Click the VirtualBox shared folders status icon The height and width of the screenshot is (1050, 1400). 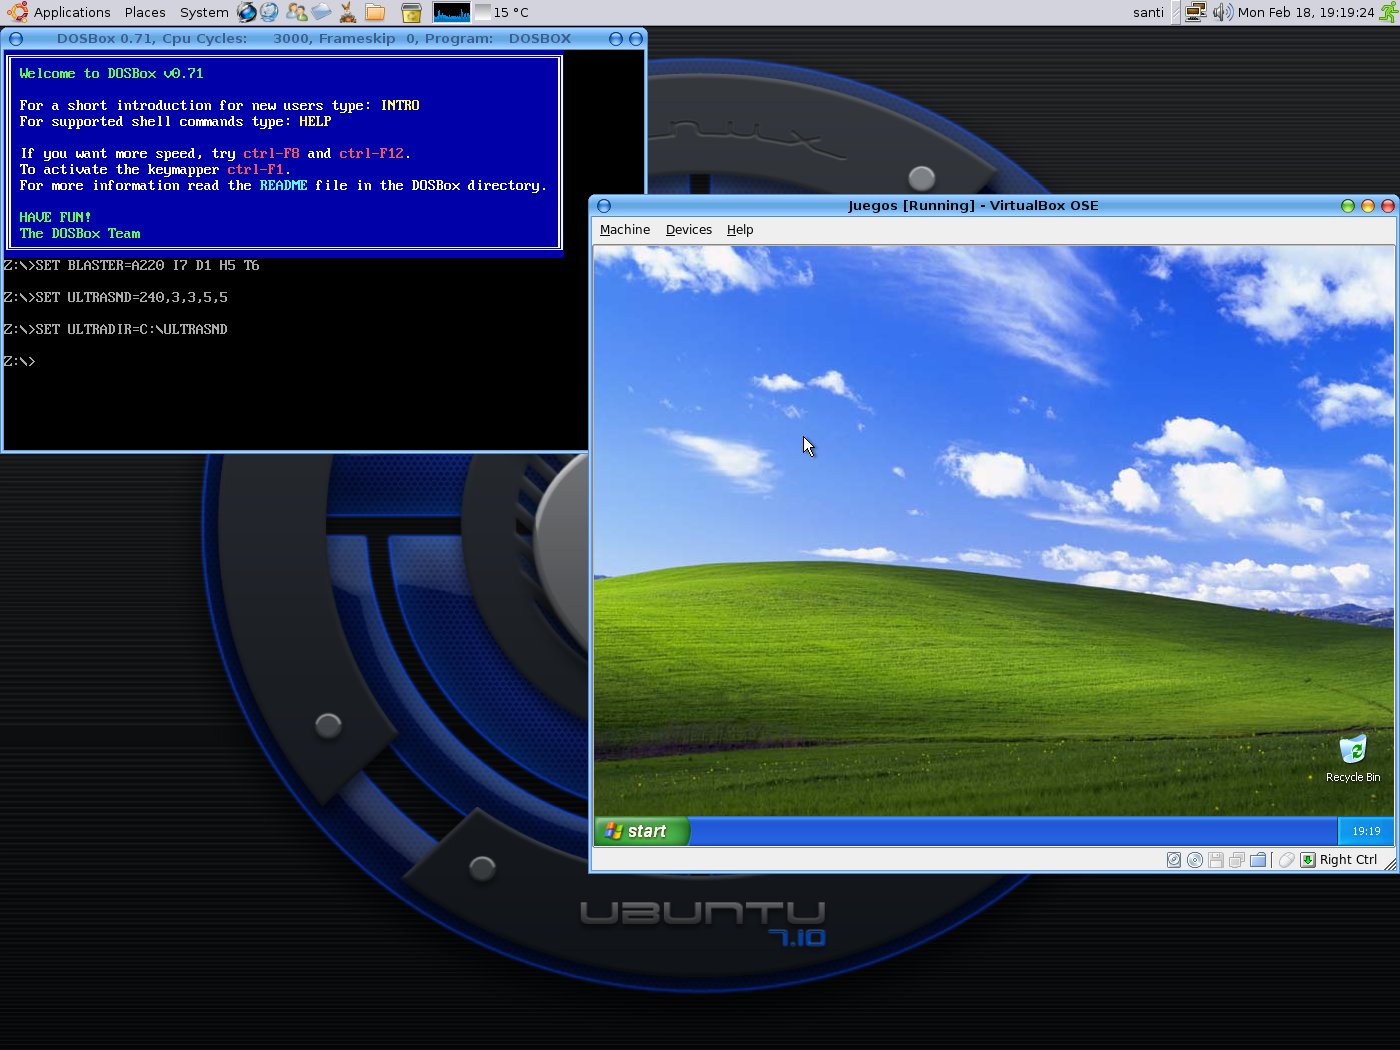(x=1258, y=860)
